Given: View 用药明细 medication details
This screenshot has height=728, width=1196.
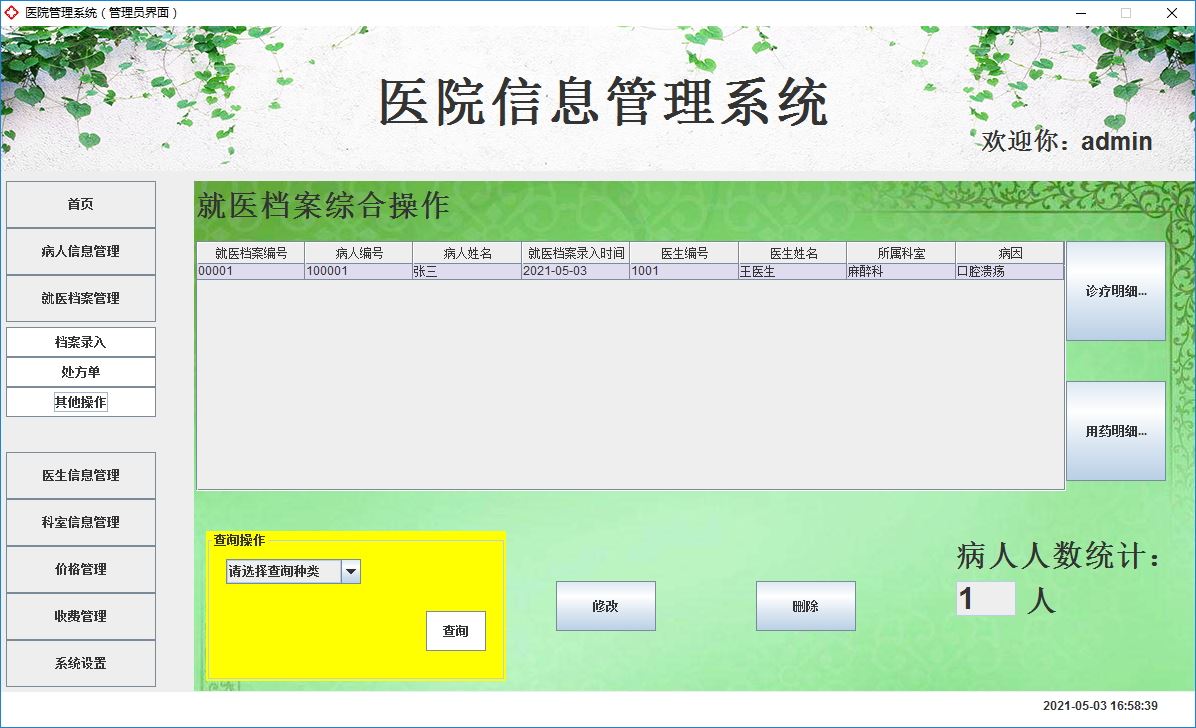Looking at the screenshot, I should click(1115, 430).
